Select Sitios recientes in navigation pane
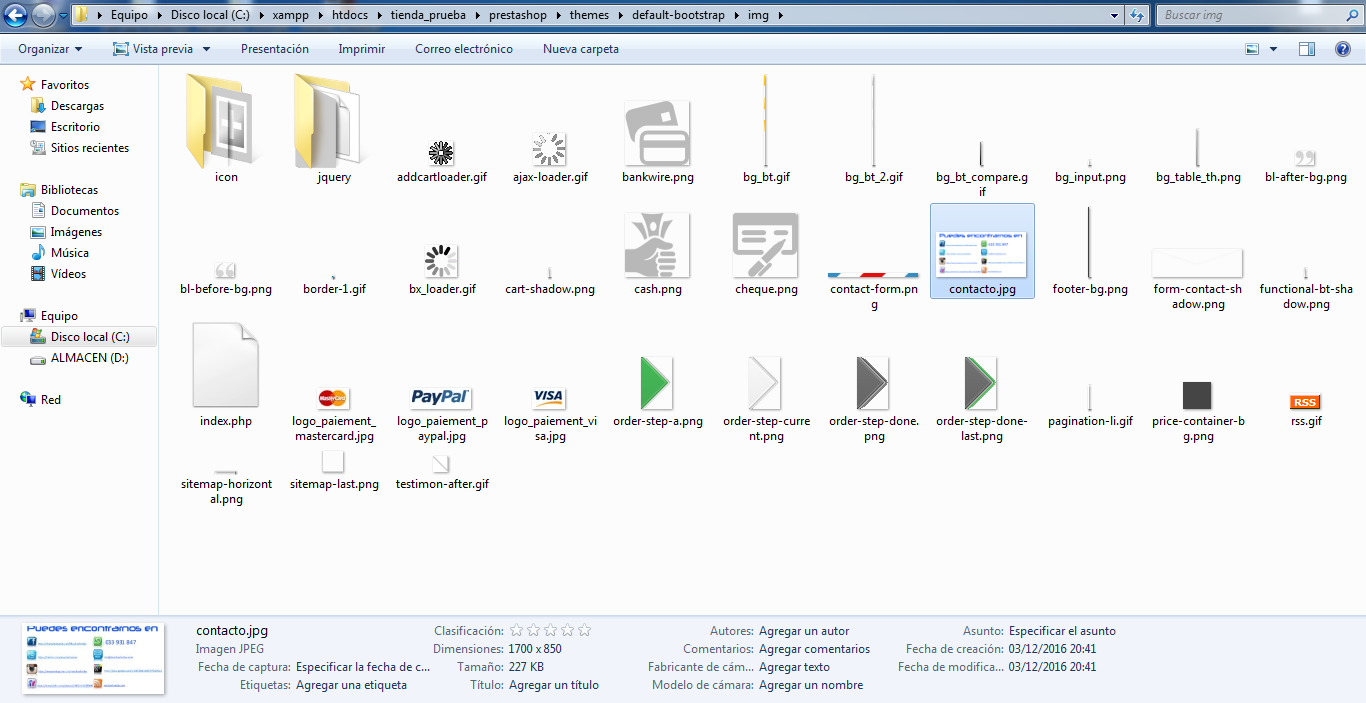The image size is (1366, 703). (x=90, y=148)
